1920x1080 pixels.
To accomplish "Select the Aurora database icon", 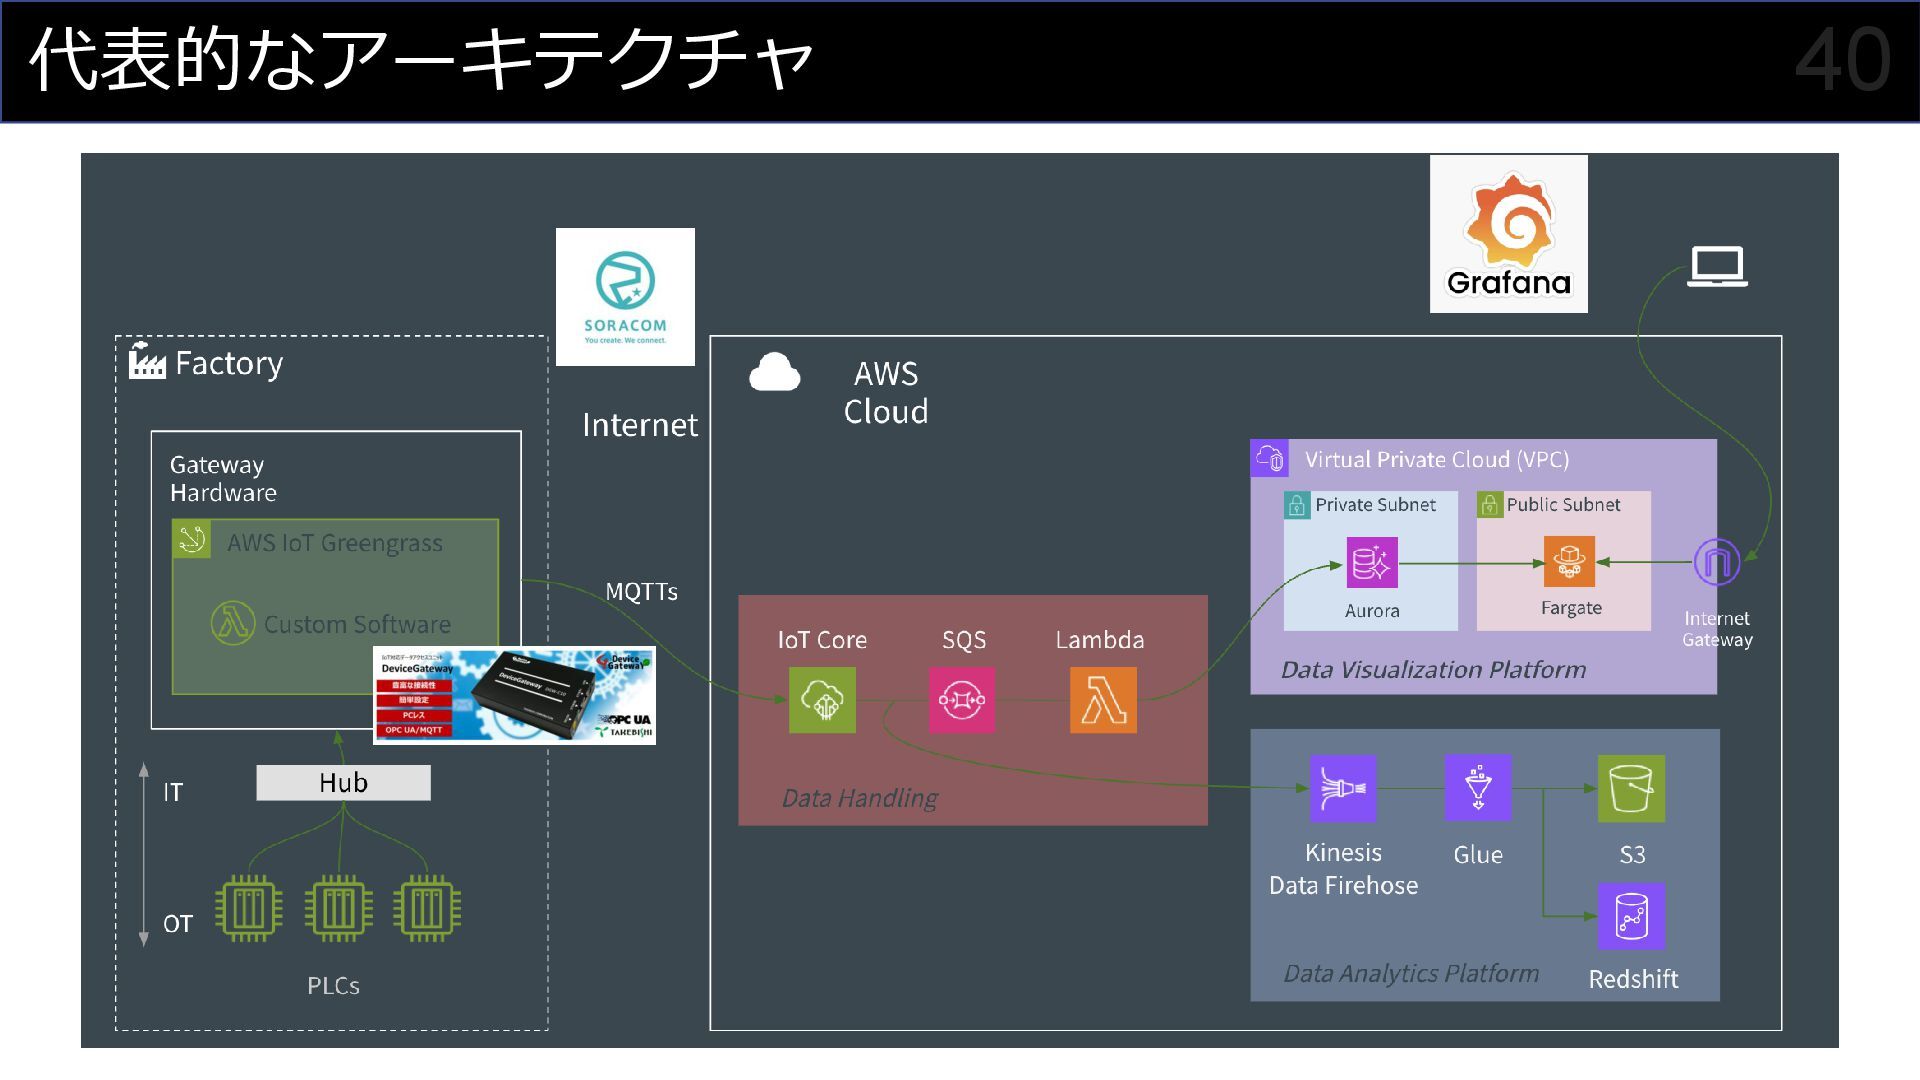I will tap(1371, 563).
